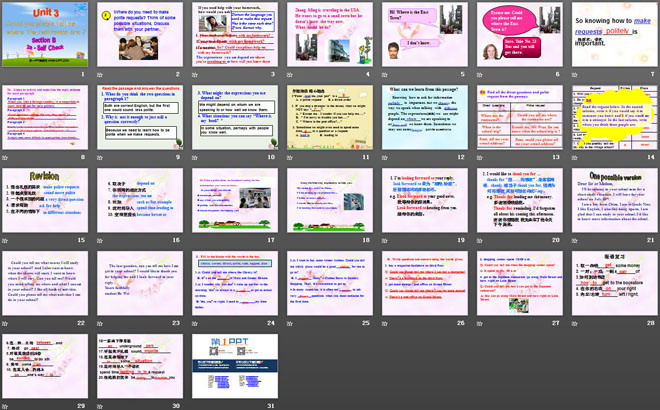The image size is (660, 410).
Task: Click the star icon beneath slide 19
Action: point(381,240)
